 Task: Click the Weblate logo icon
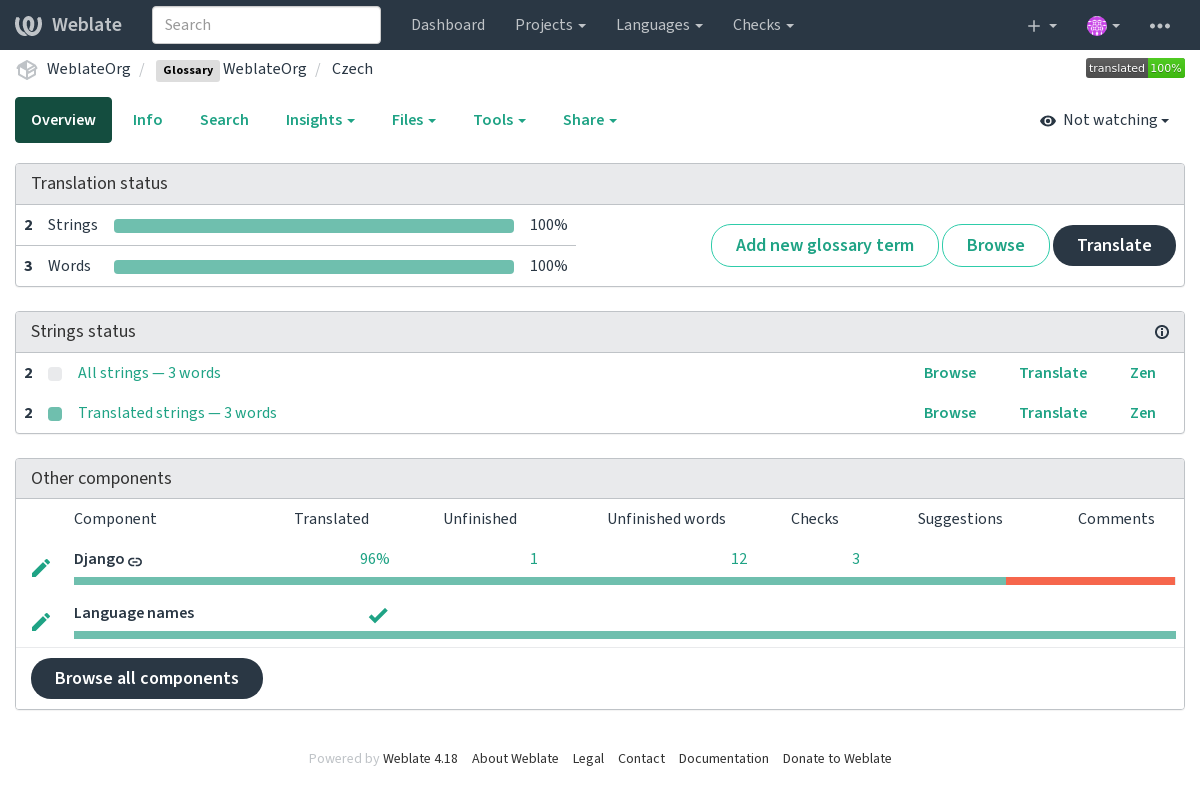(28, 25)
